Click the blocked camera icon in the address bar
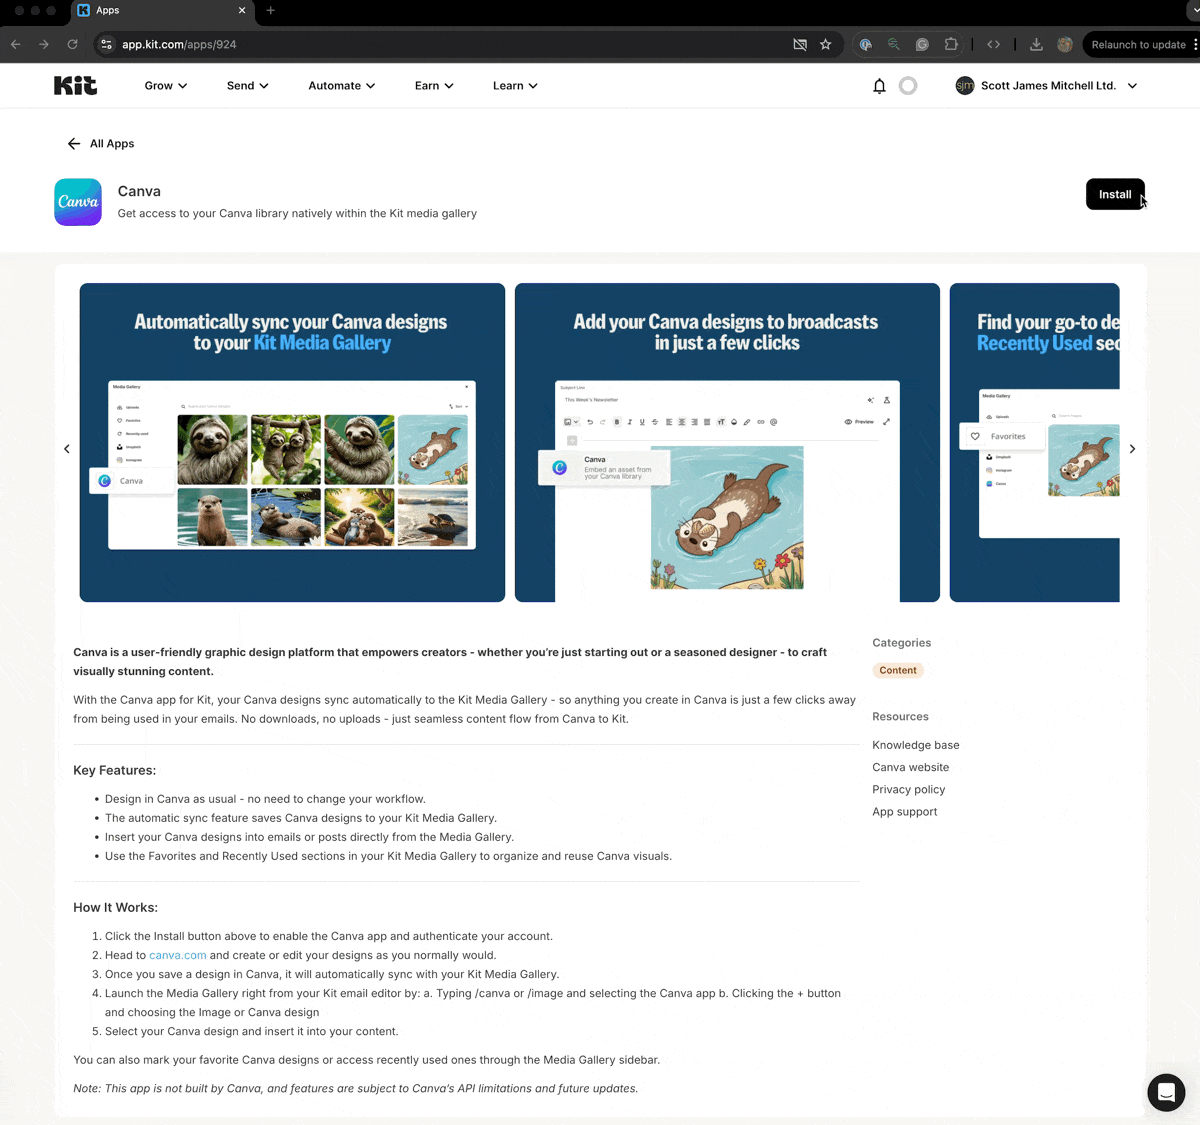 [800, 45]
